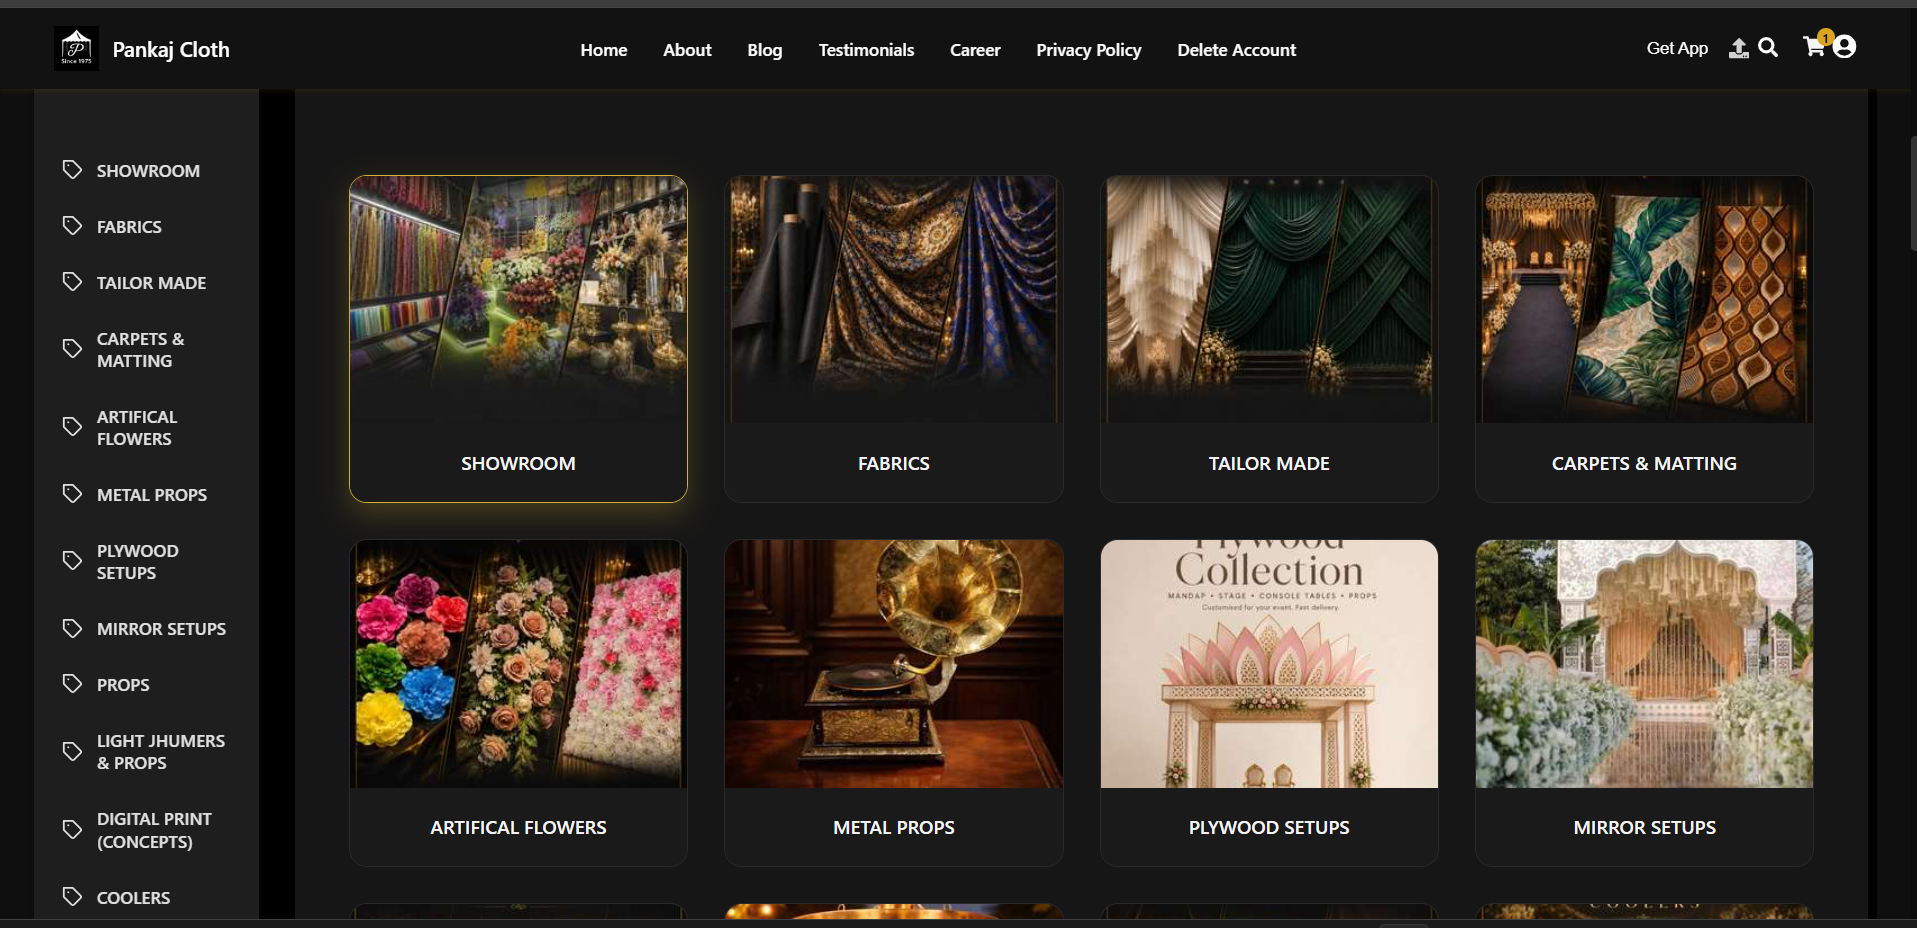Click the Pankaj Cloth brand name

click(171, 50)
